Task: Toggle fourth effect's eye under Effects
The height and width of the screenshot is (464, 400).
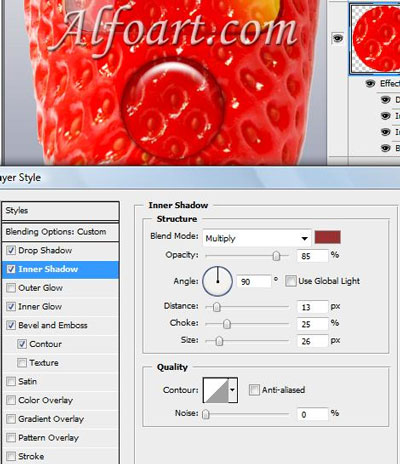Action: tap(385, 148)
